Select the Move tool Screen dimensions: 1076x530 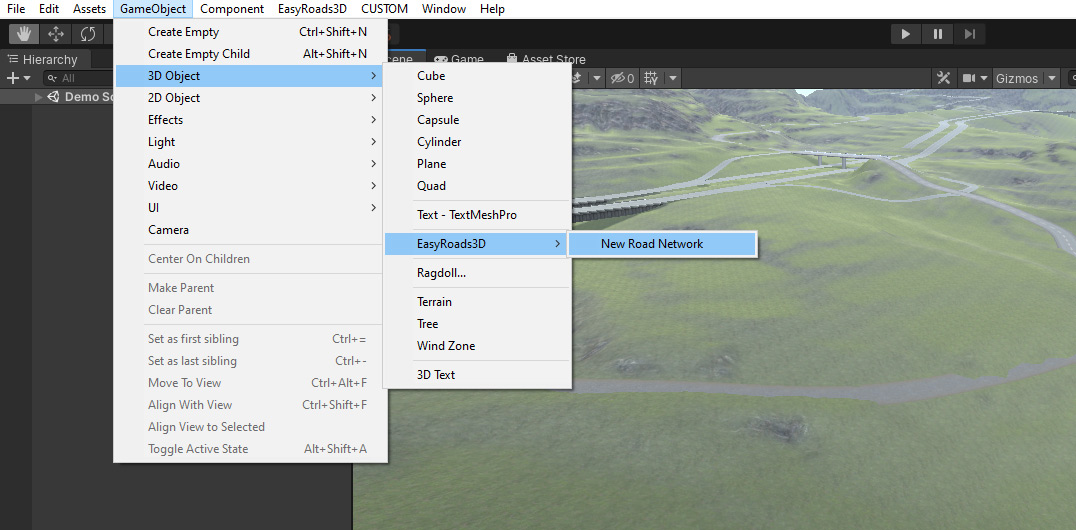click(56, 34)
